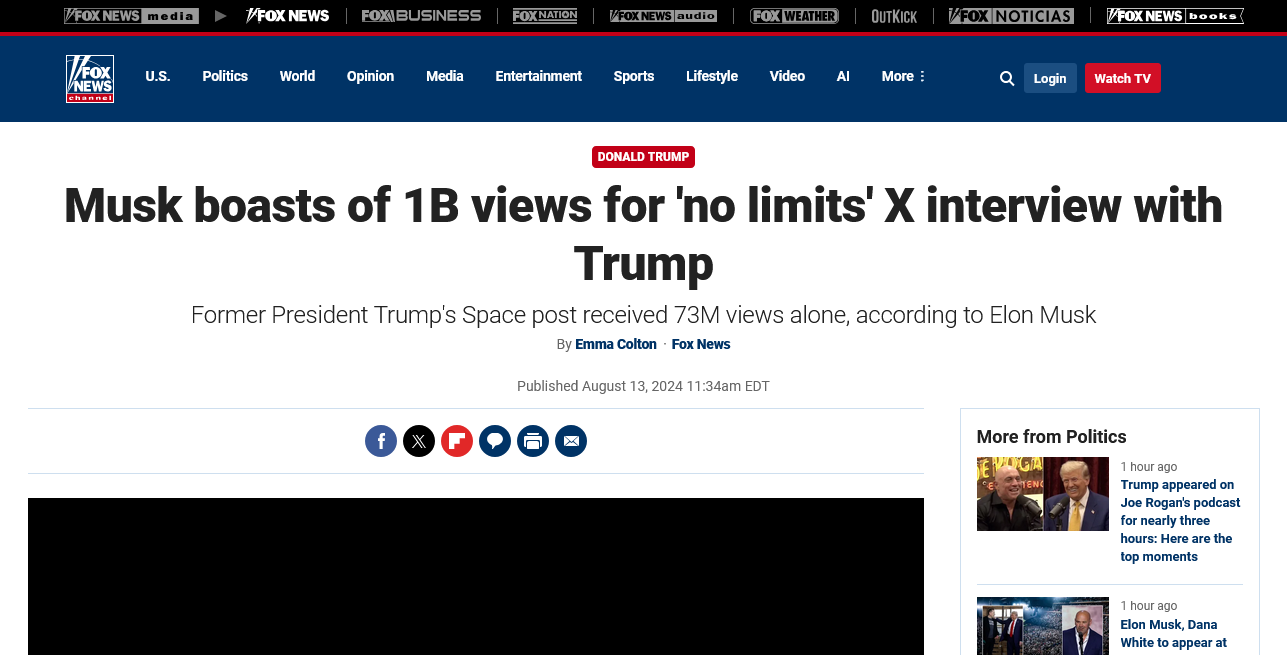The width and height of the screenshot is (1287, 655).
Task: Open author Emma Colton's page
Action: (616, 344)
